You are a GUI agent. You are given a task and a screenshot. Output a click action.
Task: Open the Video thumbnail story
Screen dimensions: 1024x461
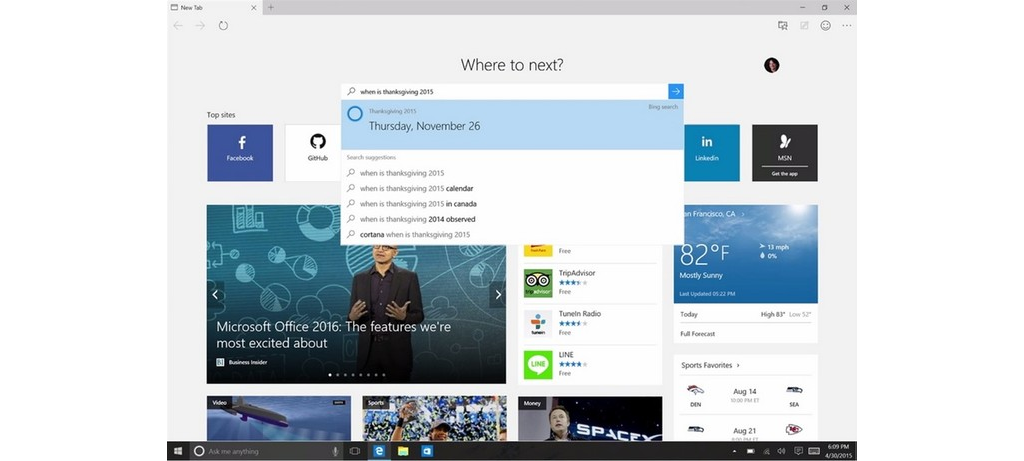pos(279,418)
